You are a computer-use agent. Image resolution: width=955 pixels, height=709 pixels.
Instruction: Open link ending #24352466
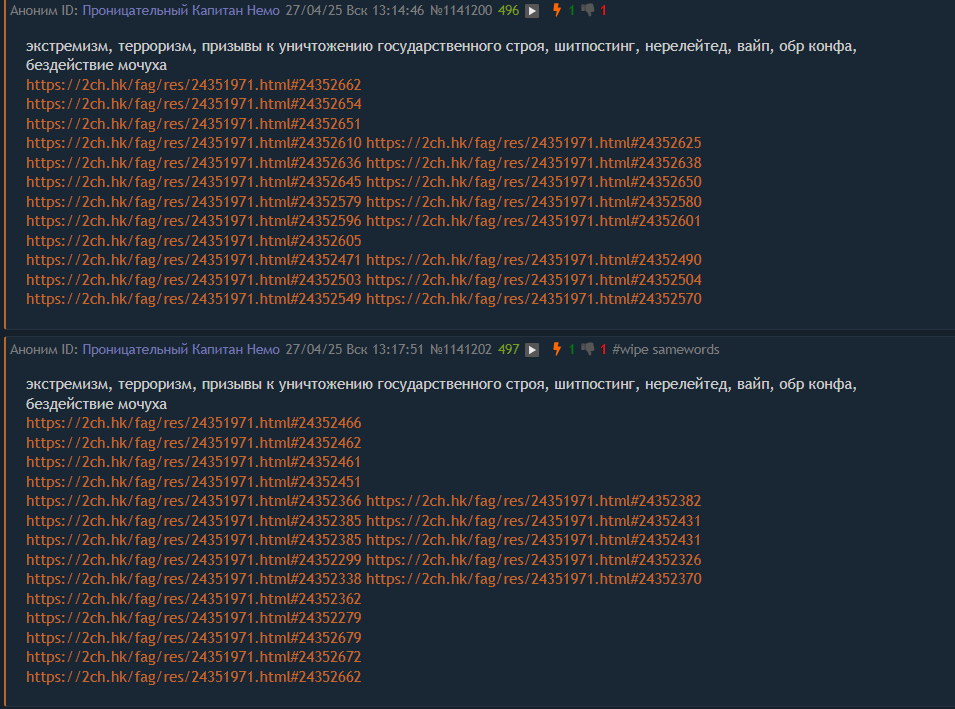(194, 423)
